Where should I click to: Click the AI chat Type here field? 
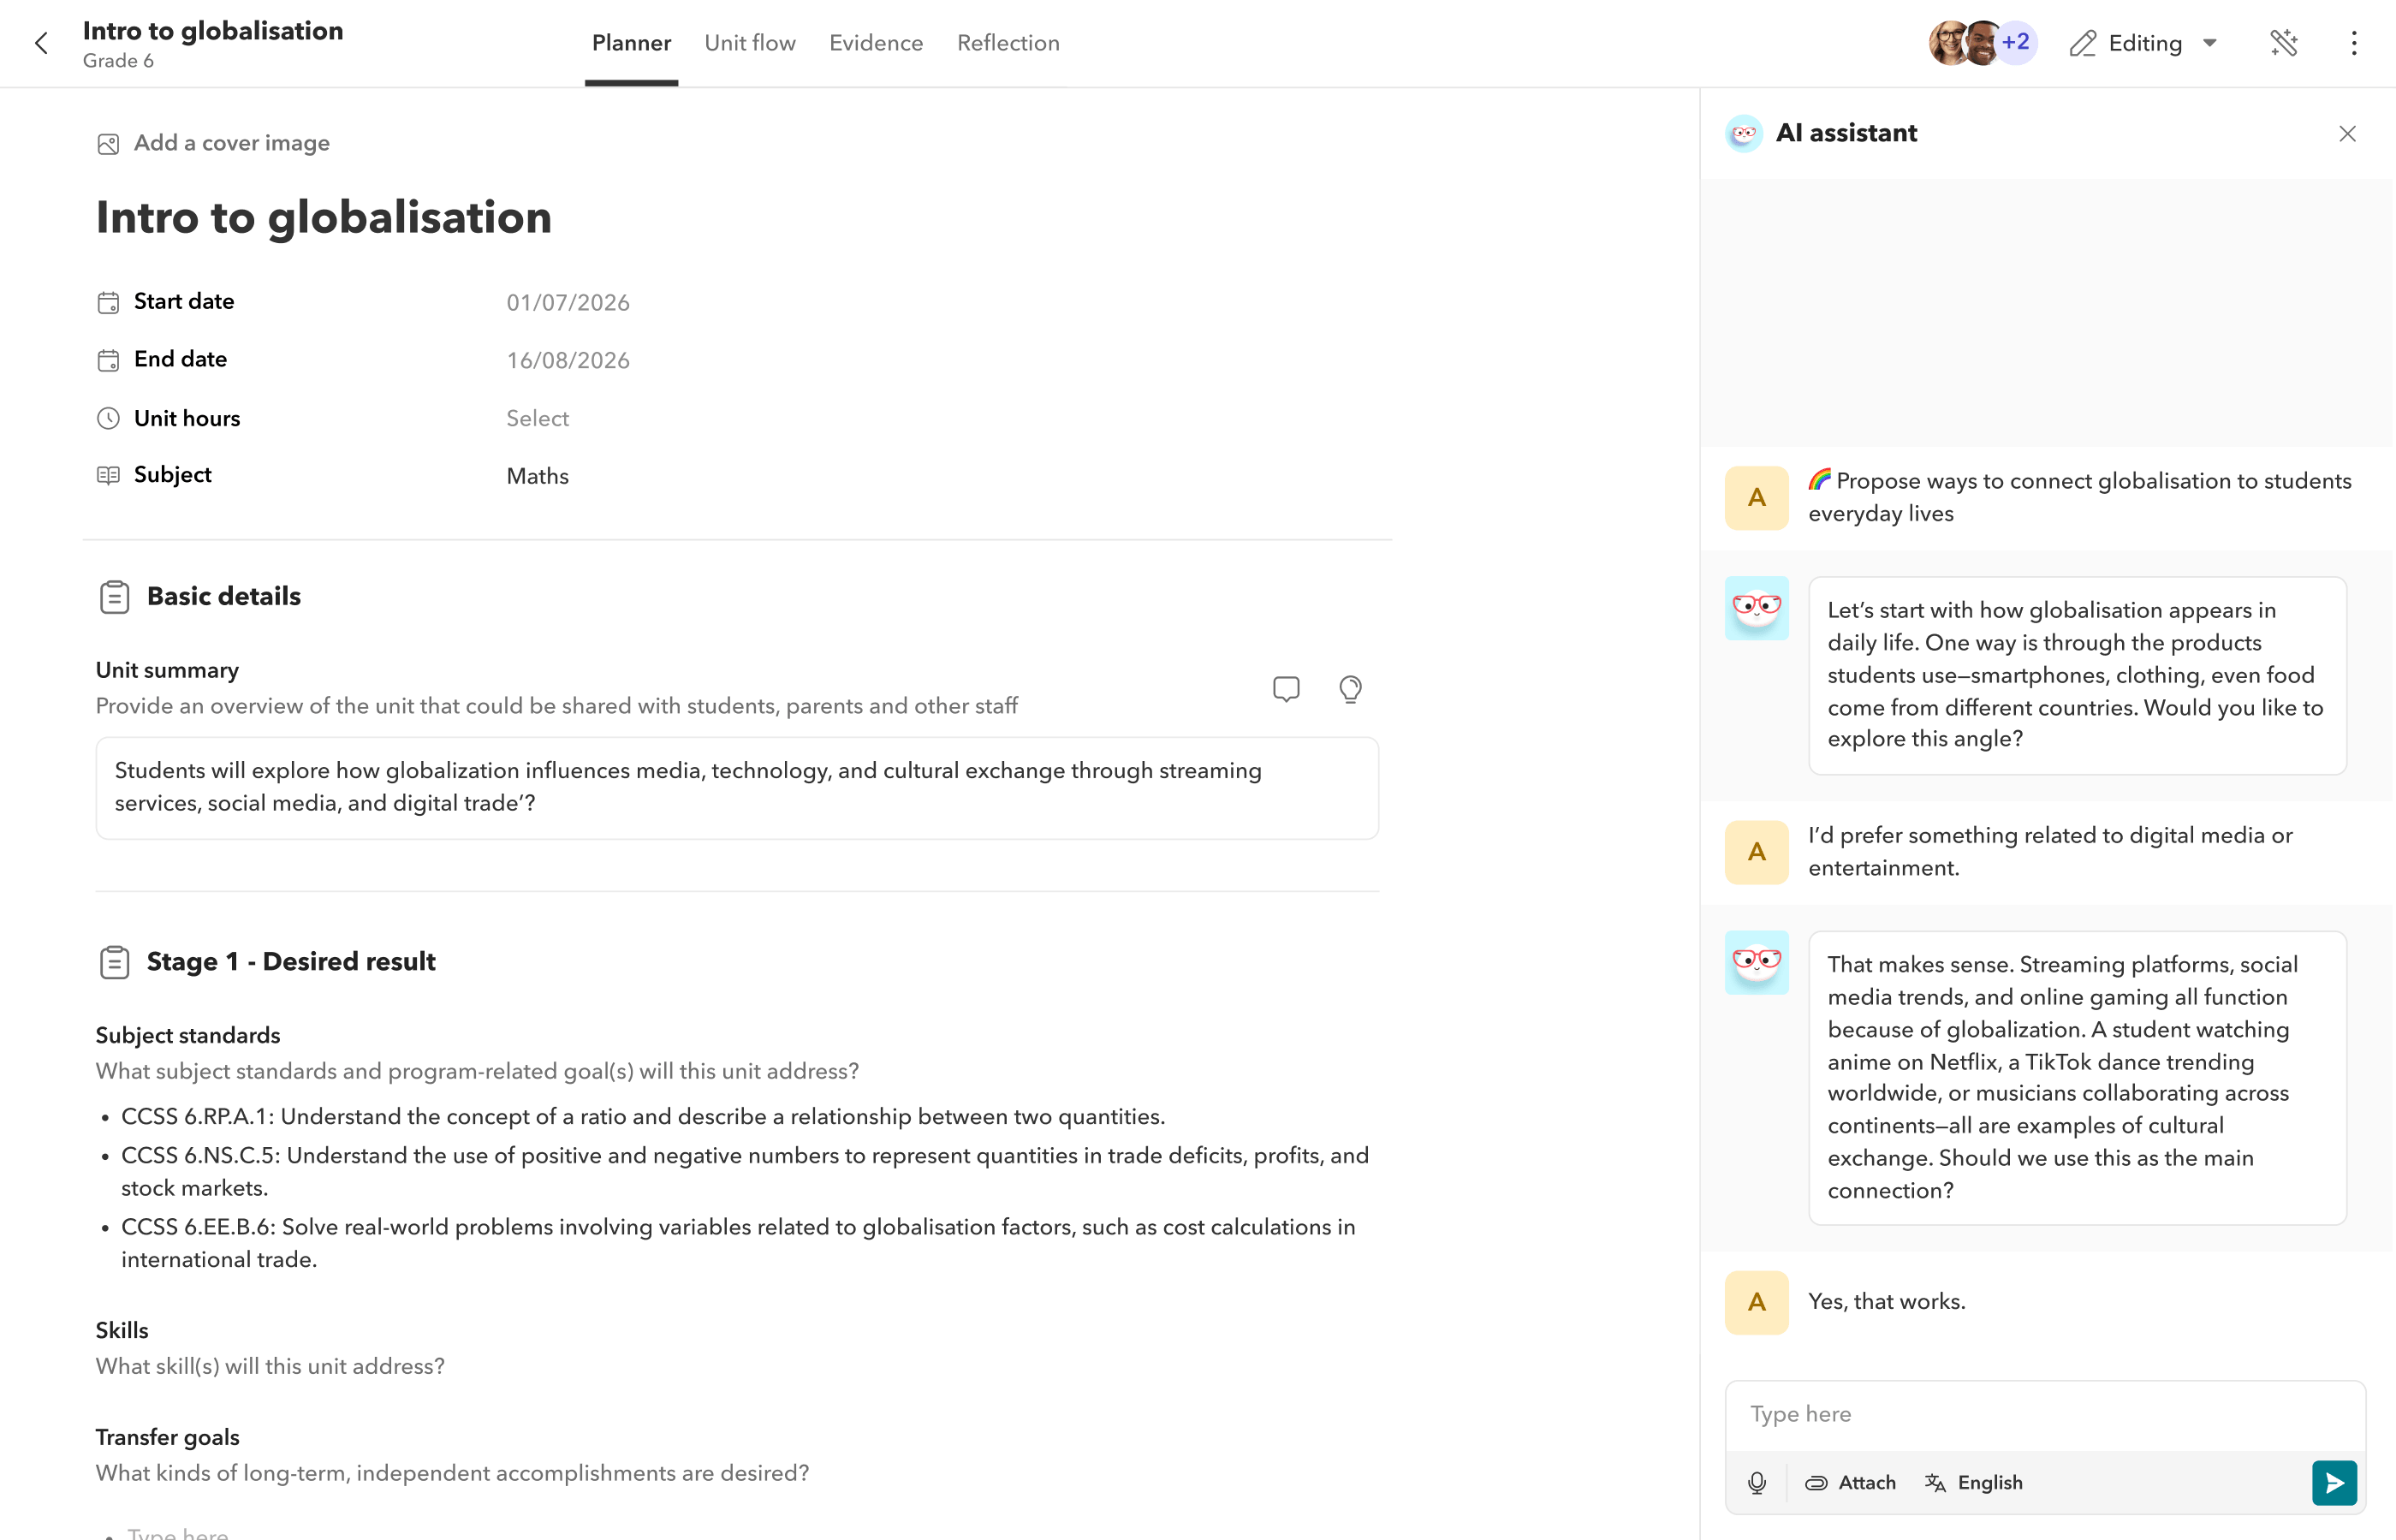2045,1414
